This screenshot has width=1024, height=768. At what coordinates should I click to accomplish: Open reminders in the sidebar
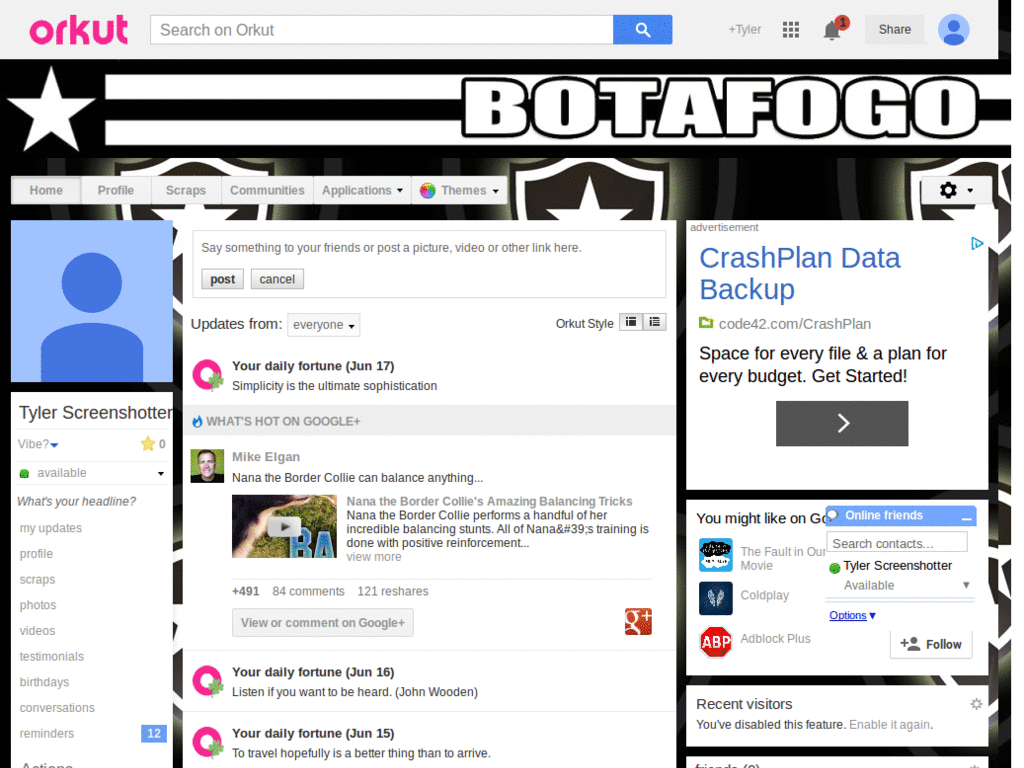click(46, 733)
